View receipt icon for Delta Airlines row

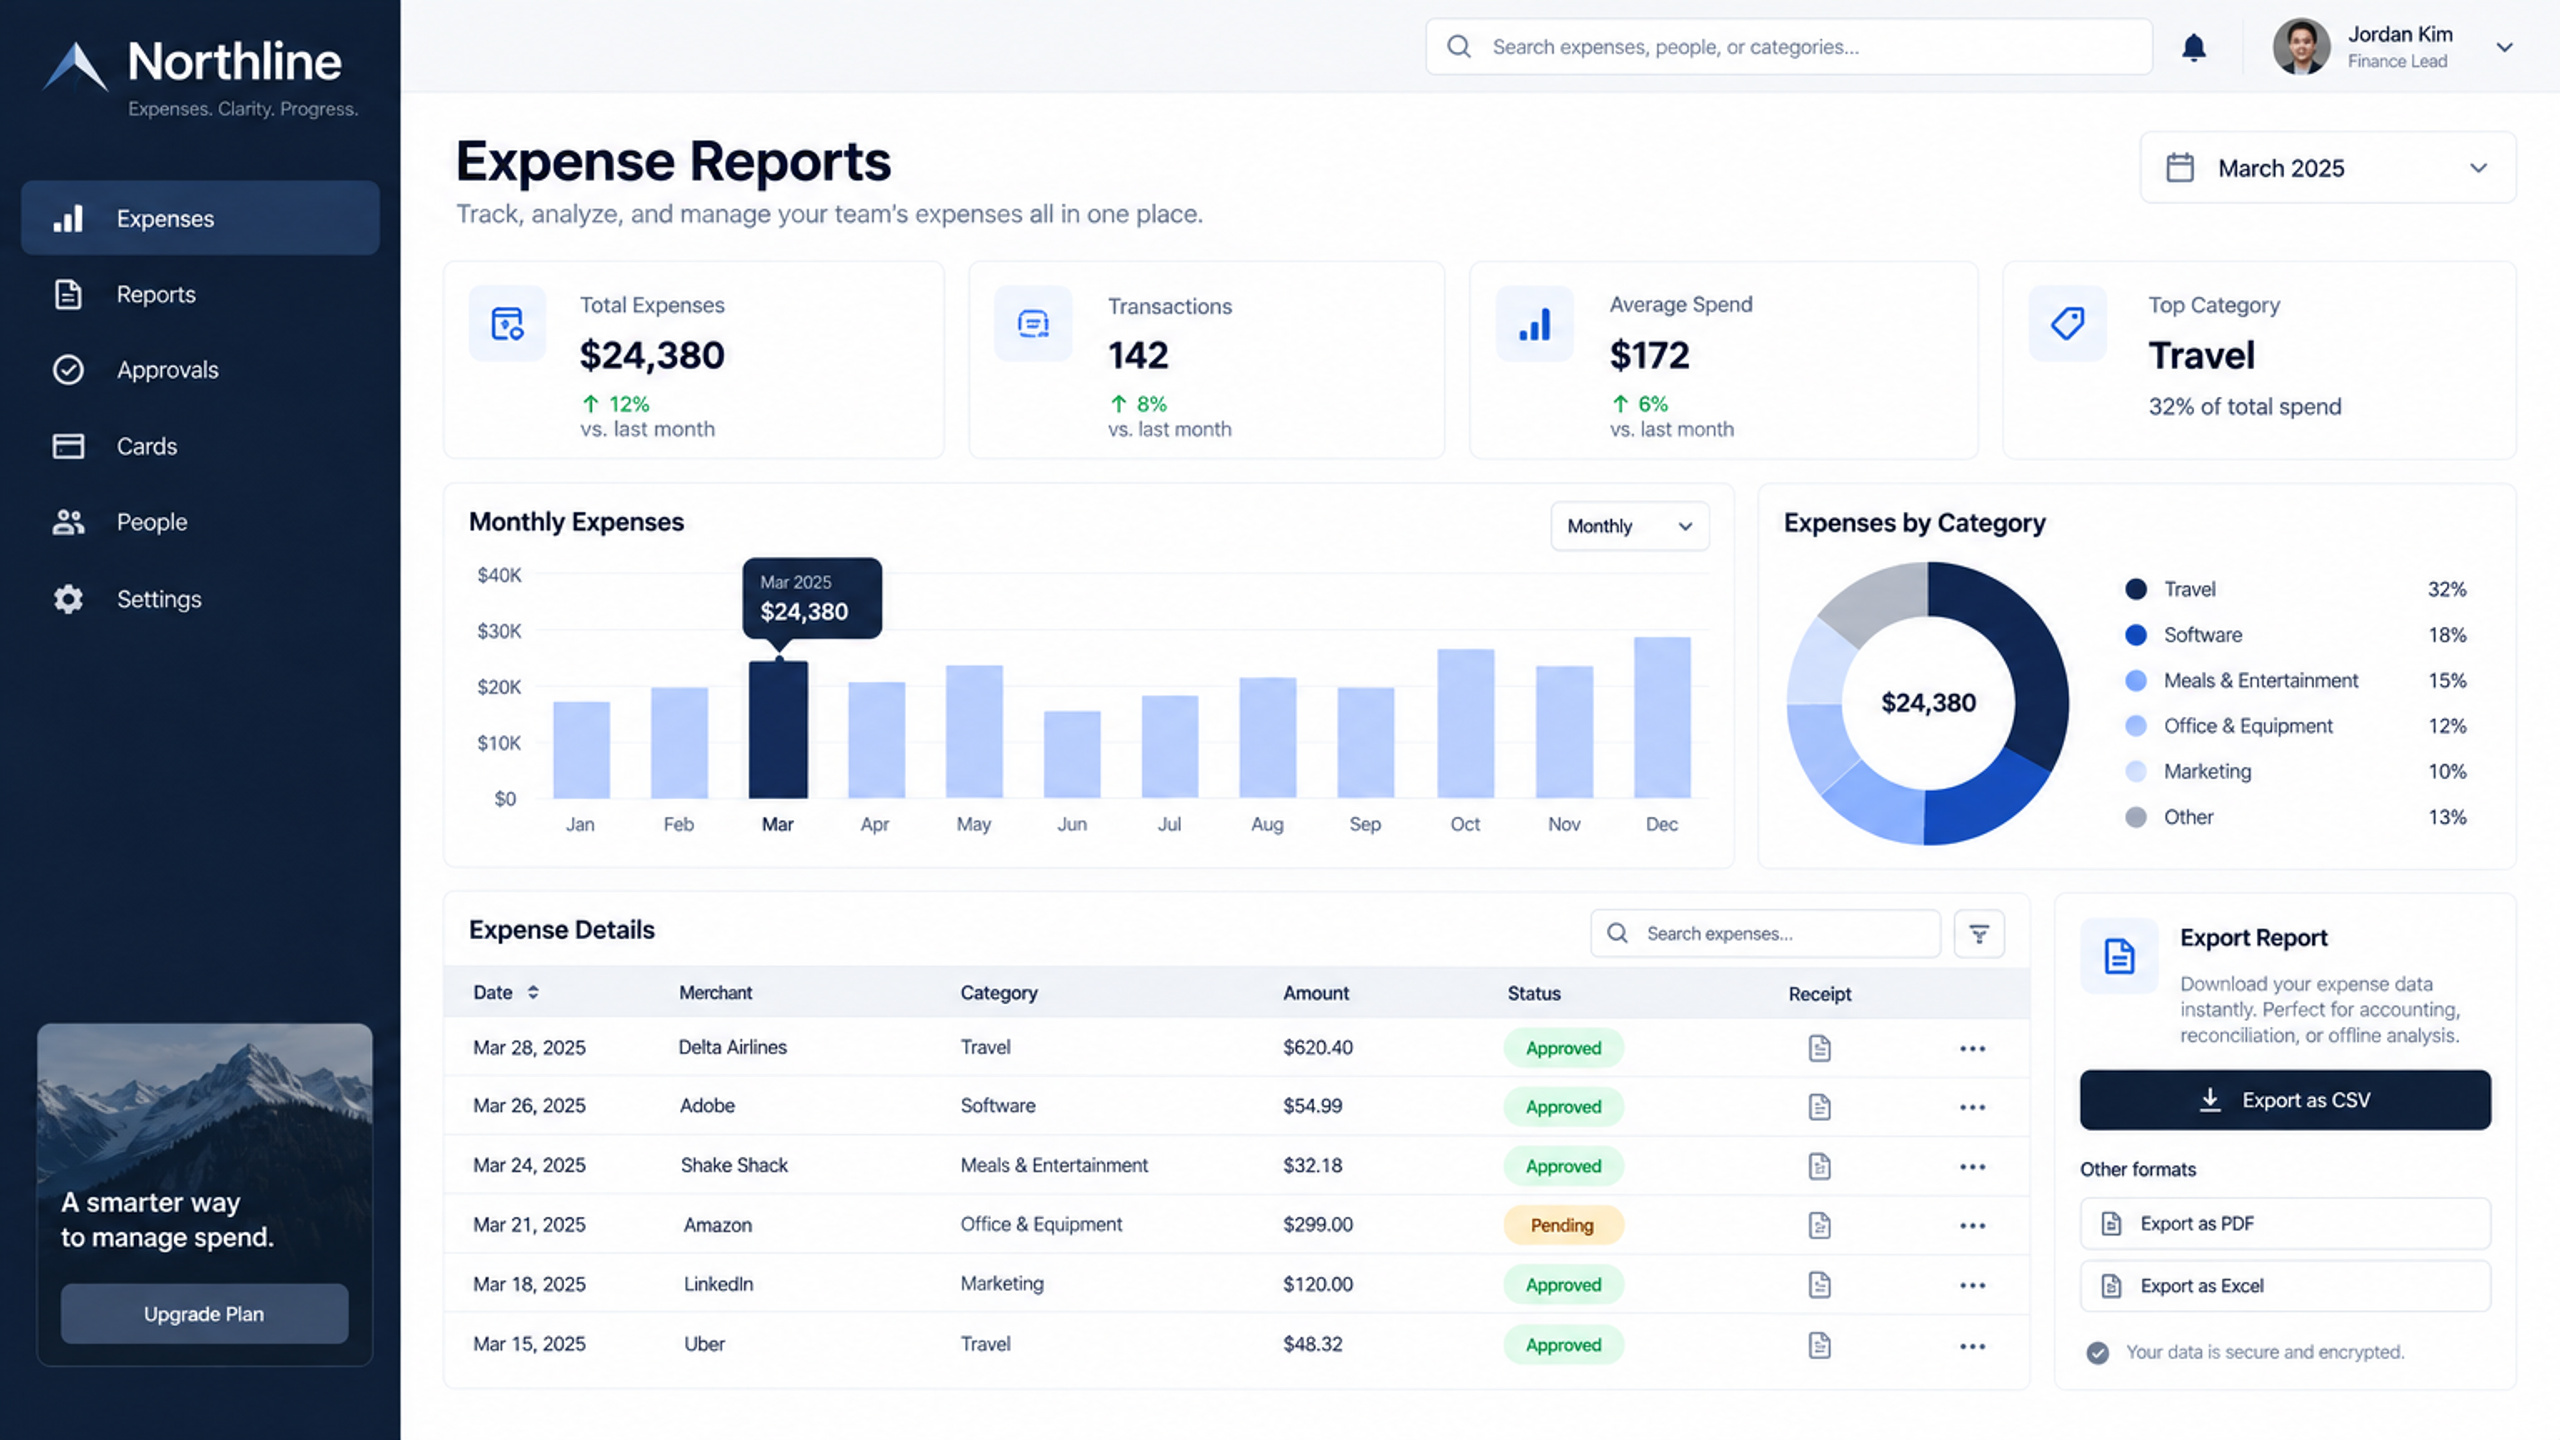pyautogui.click(x=1819, y=1048)
